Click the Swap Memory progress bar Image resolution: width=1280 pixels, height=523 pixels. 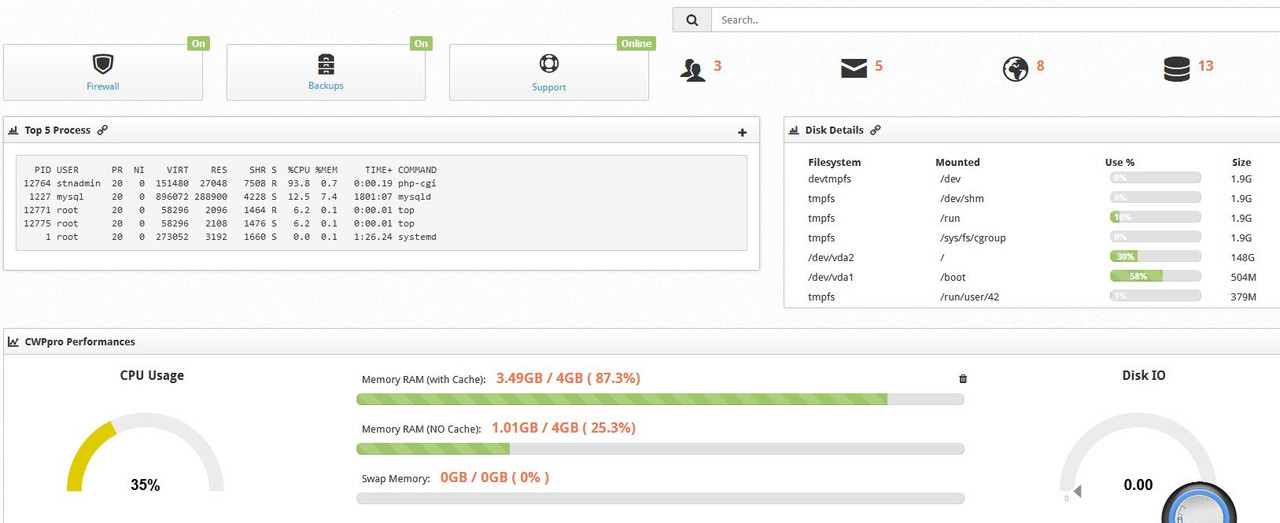click(660, 498)
